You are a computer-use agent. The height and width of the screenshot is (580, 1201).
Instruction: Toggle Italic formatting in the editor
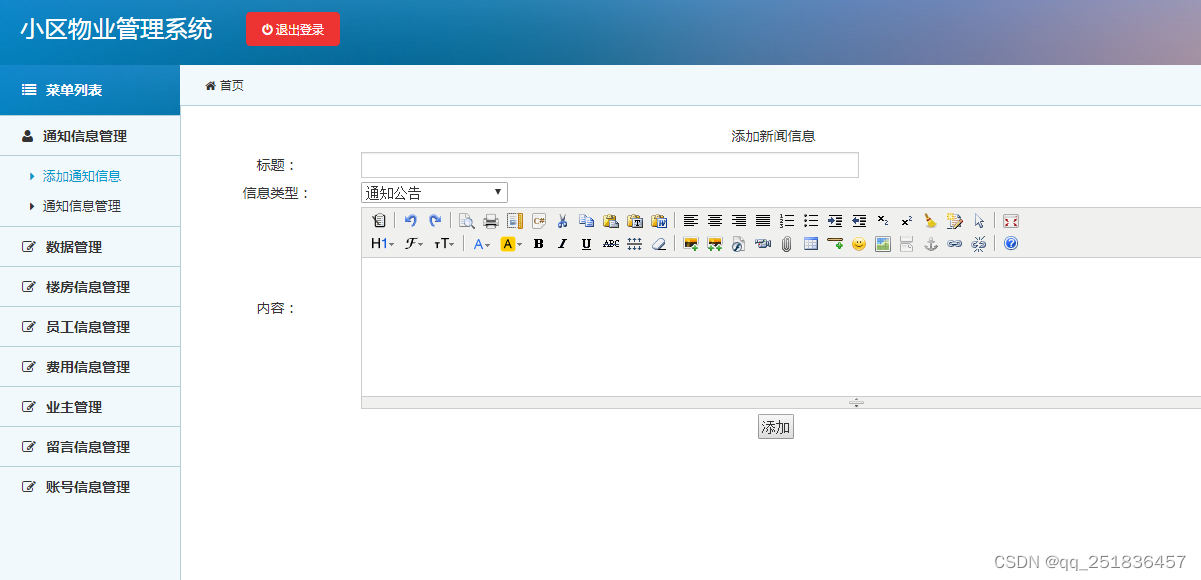coord(561,244)
